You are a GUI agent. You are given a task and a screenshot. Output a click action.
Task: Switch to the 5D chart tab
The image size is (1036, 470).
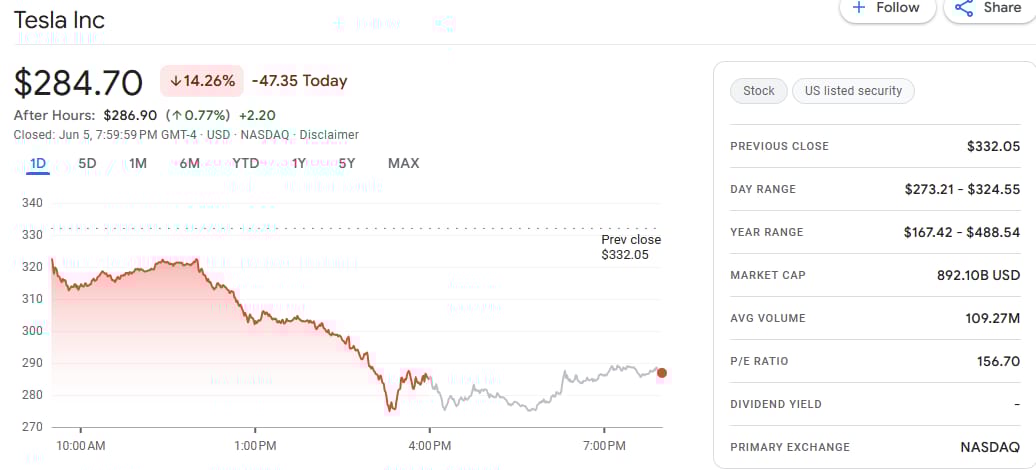(x=87, y=163)
